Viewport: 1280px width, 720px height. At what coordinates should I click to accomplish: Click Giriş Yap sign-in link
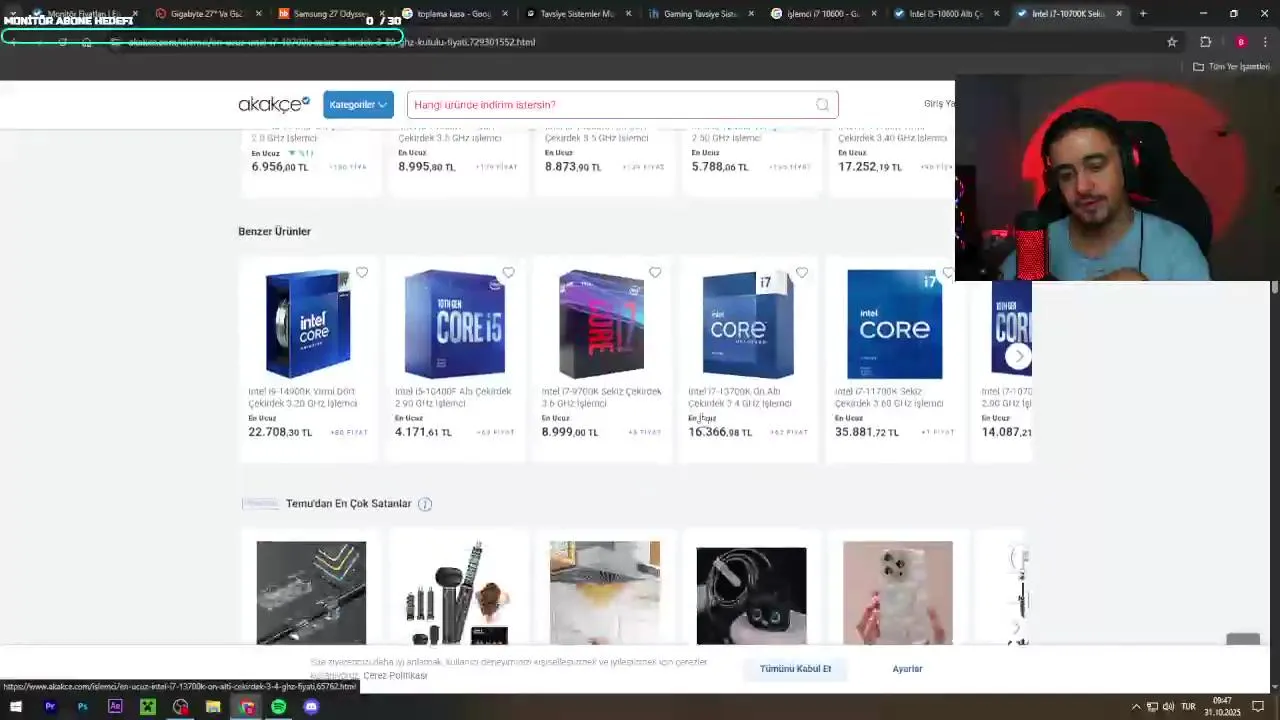click(939, 104)
